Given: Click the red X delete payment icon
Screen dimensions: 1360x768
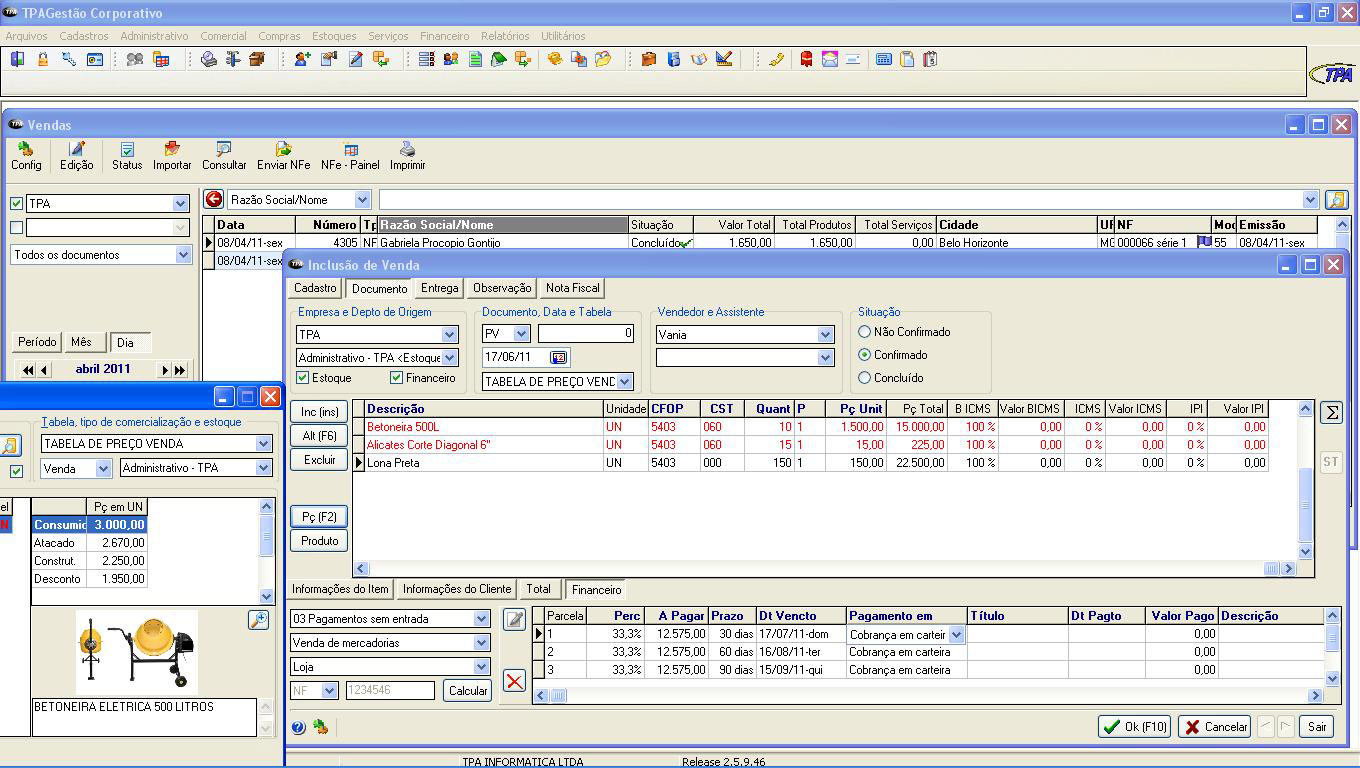Looking at the screenshot, I should pyautogui.click(x=514, y=682).
